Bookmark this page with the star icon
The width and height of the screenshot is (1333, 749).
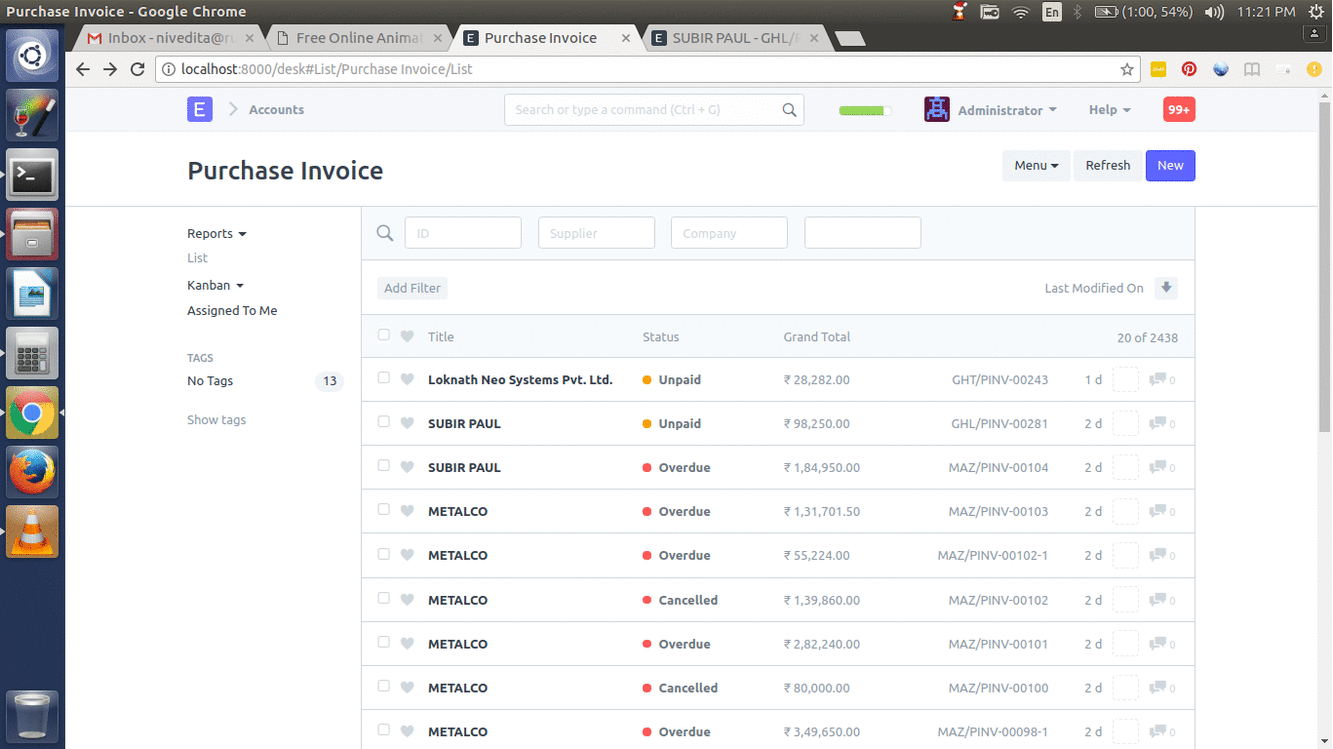click(x=1127, y=69)
